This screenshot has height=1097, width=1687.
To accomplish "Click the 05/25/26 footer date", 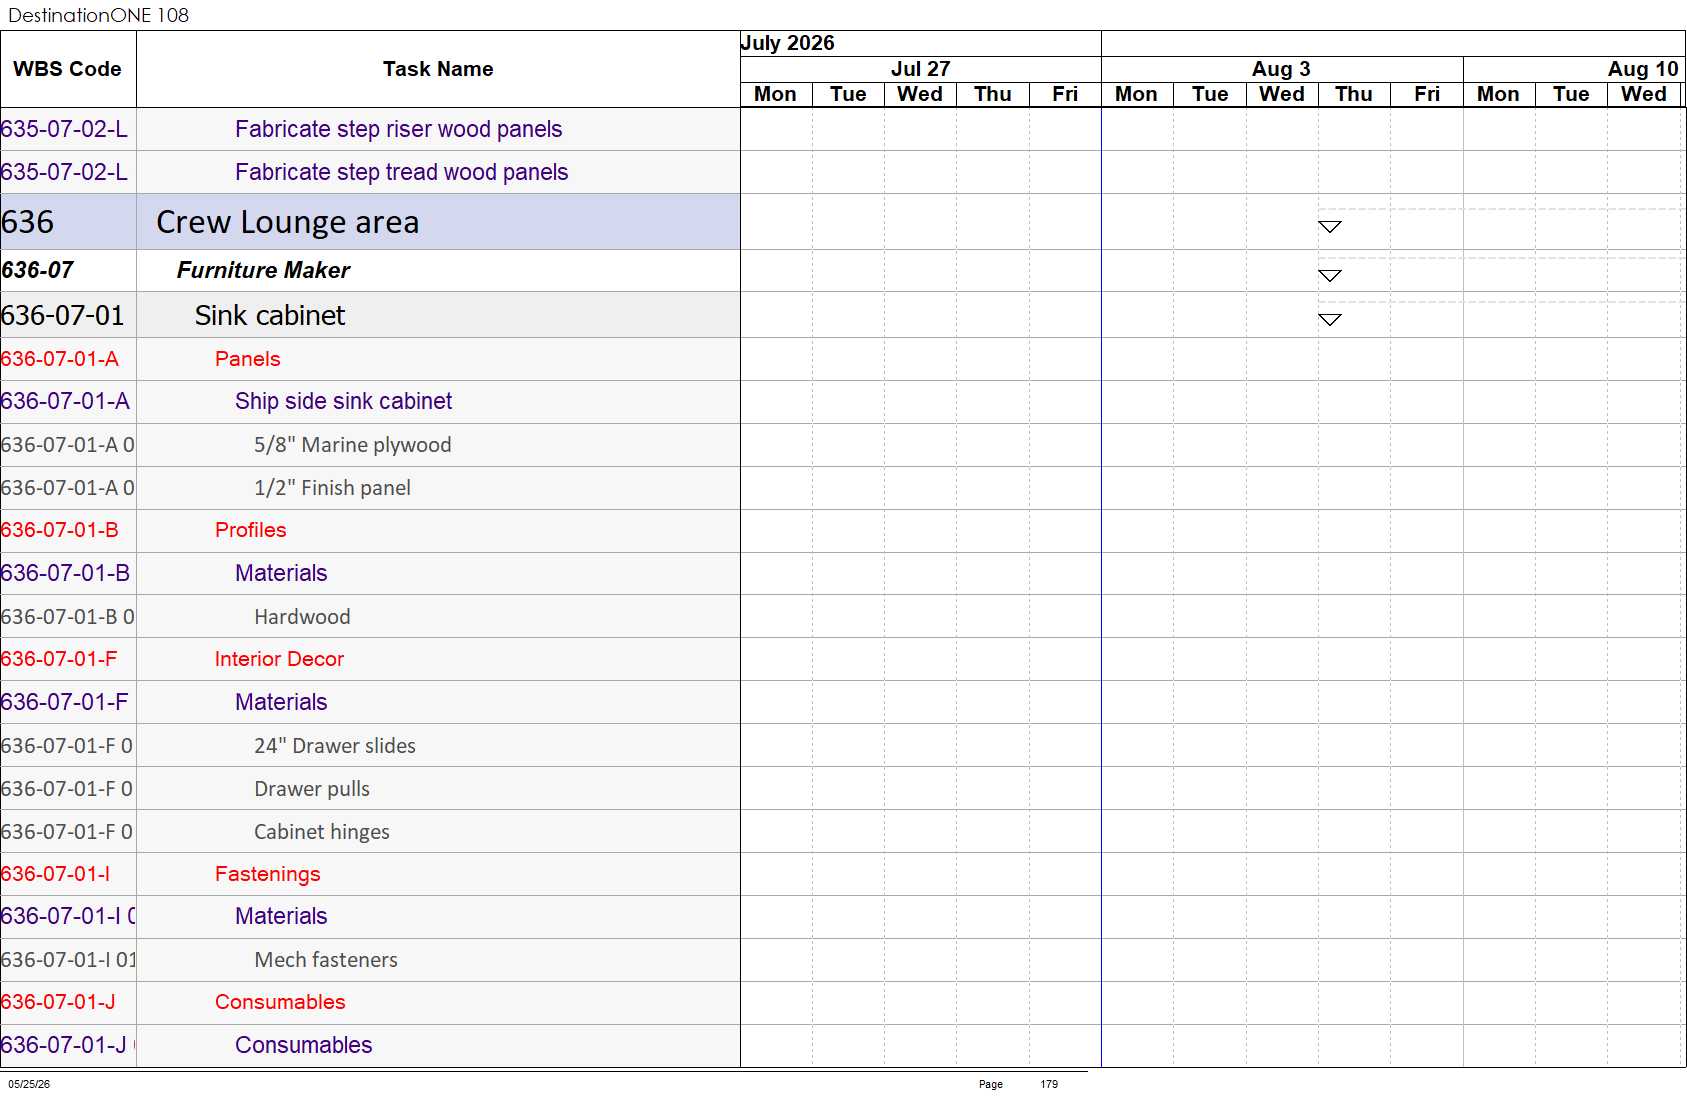I will (x=29, y=1084).
